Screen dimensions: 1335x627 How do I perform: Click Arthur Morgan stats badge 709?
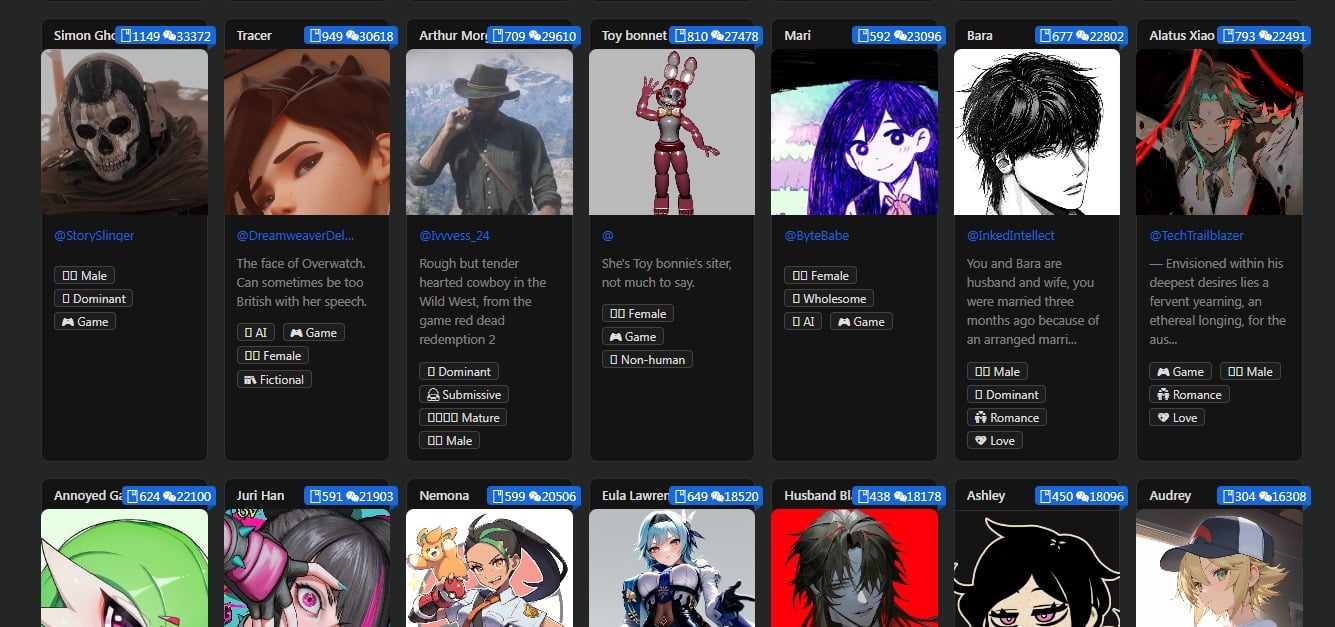coord(533,35)
